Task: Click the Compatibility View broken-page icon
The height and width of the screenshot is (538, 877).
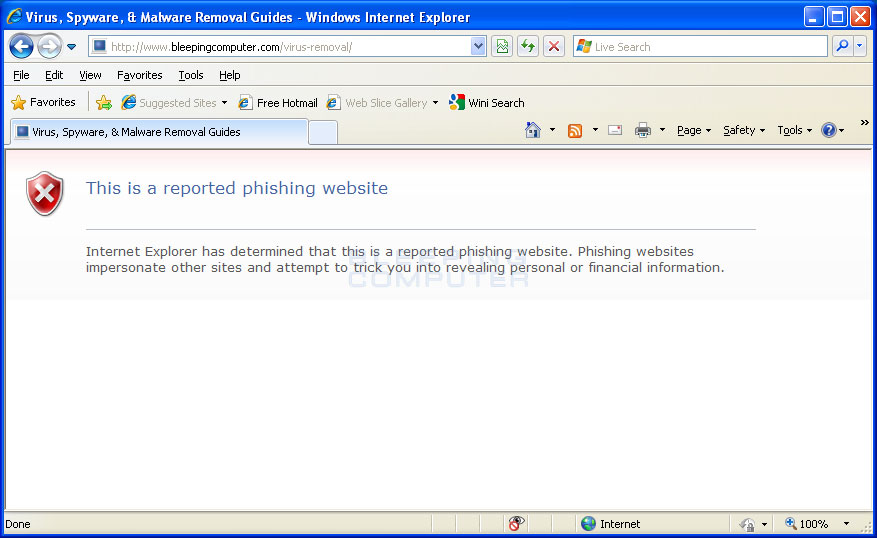Action: pyautogui.click(x=502, y=46)
